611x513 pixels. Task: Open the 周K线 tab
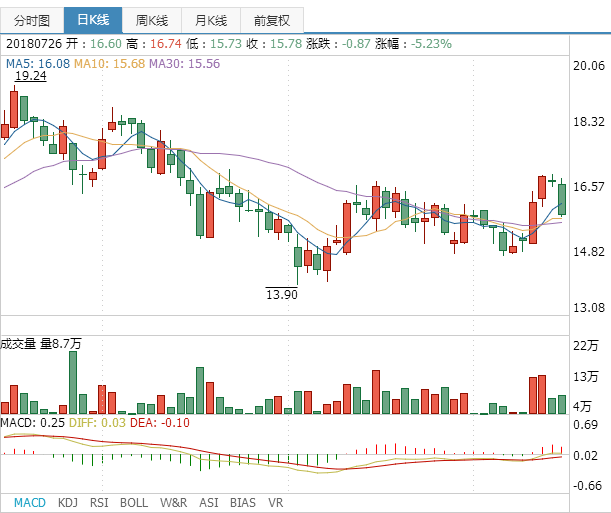coord(152,20)
